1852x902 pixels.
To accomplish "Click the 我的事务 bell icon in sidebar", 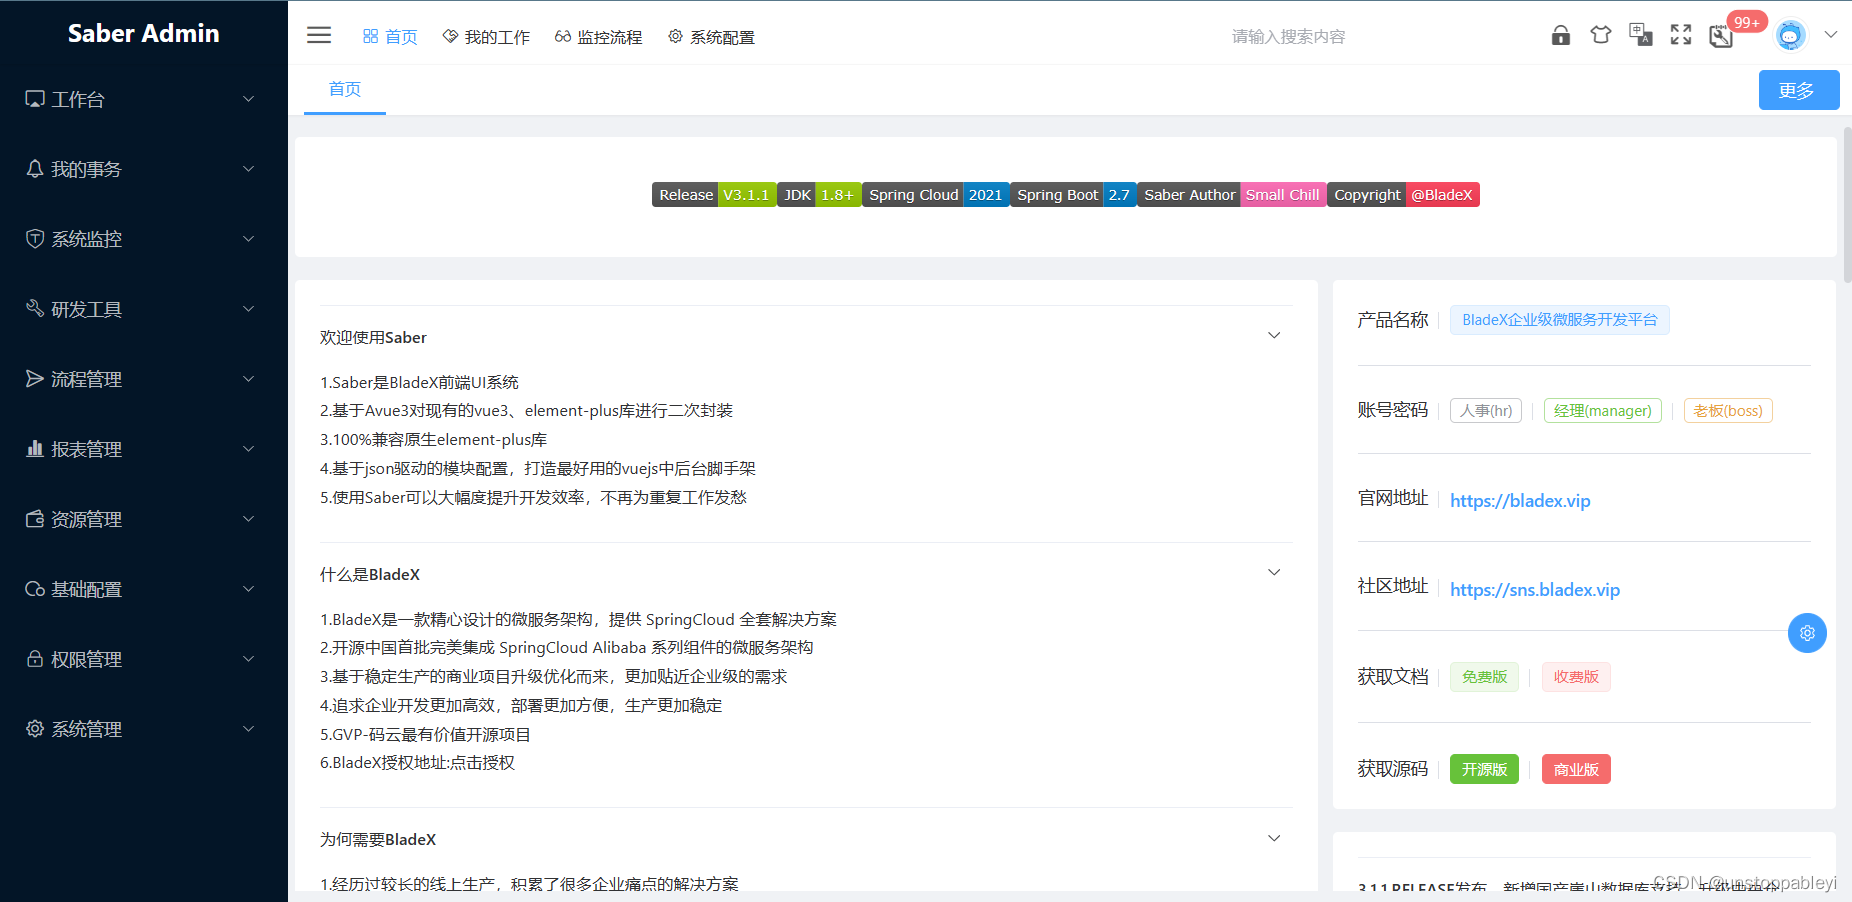I will click(x=35, y=169).
